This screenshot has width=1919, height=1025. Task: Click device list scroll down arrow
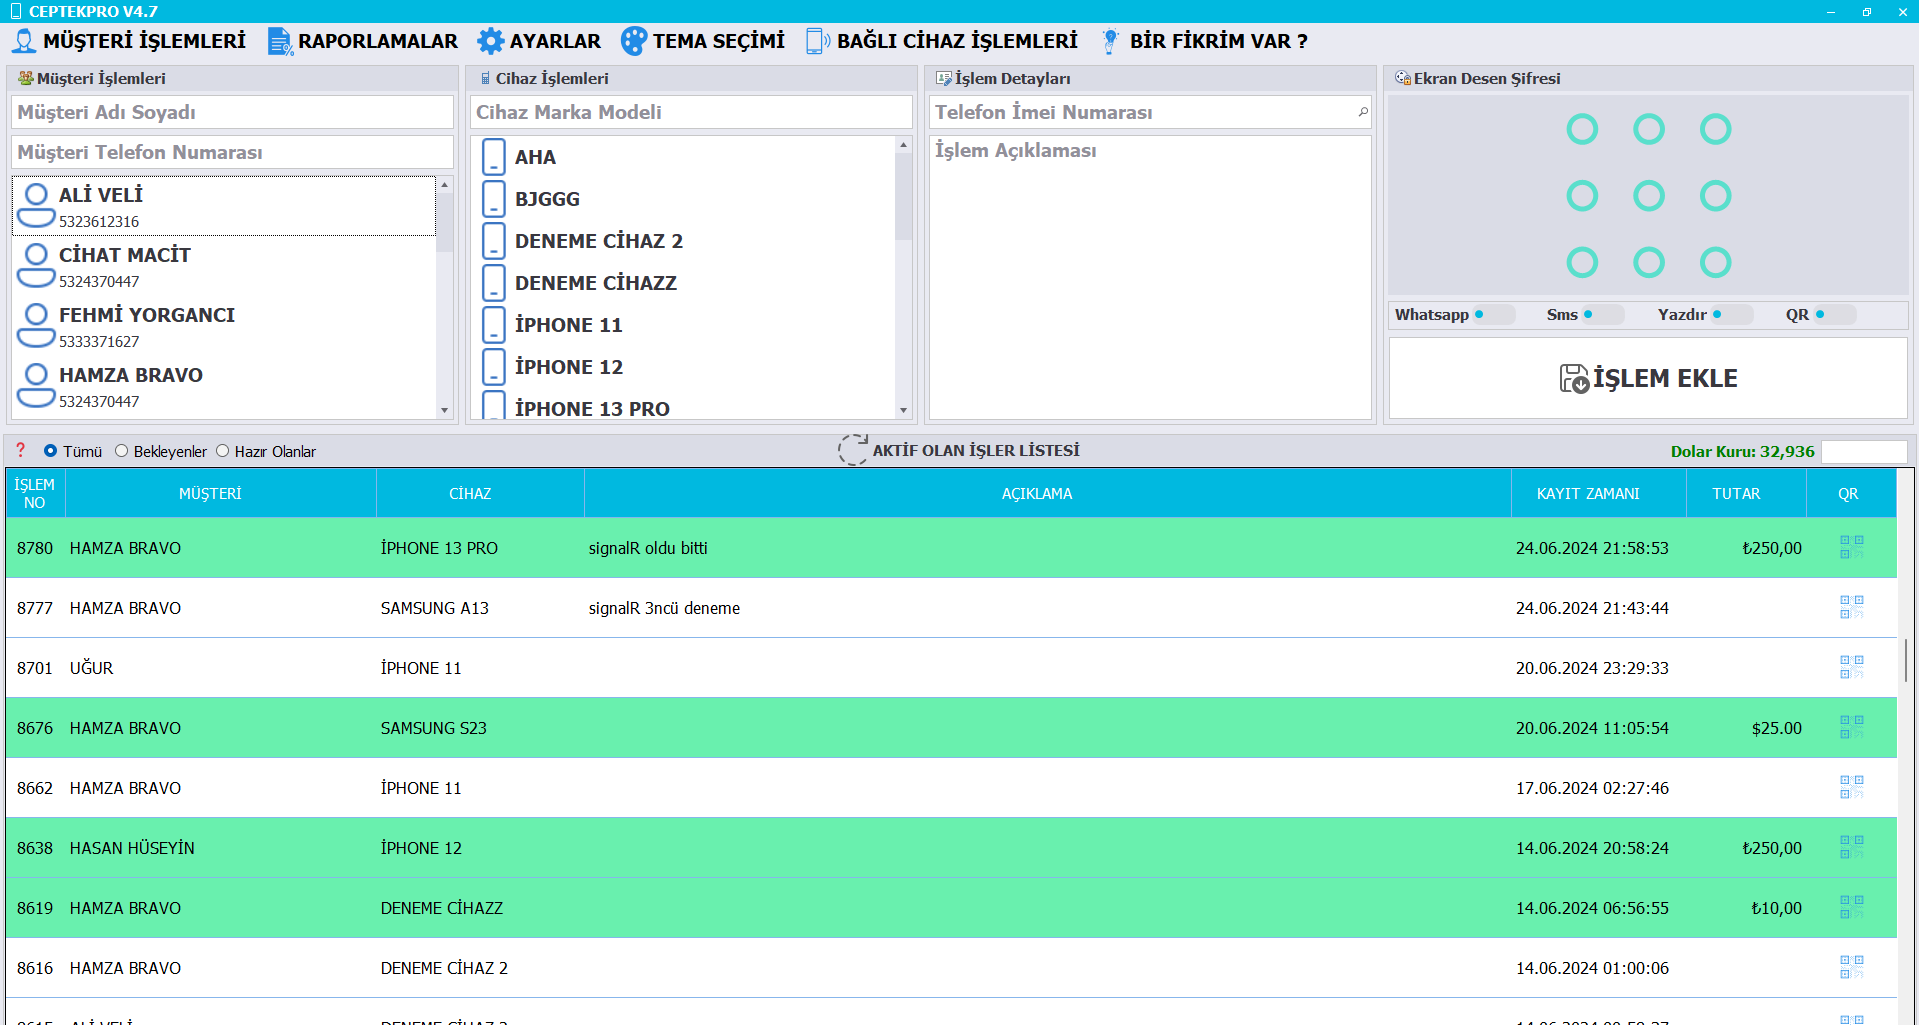(x=904, y=410)
